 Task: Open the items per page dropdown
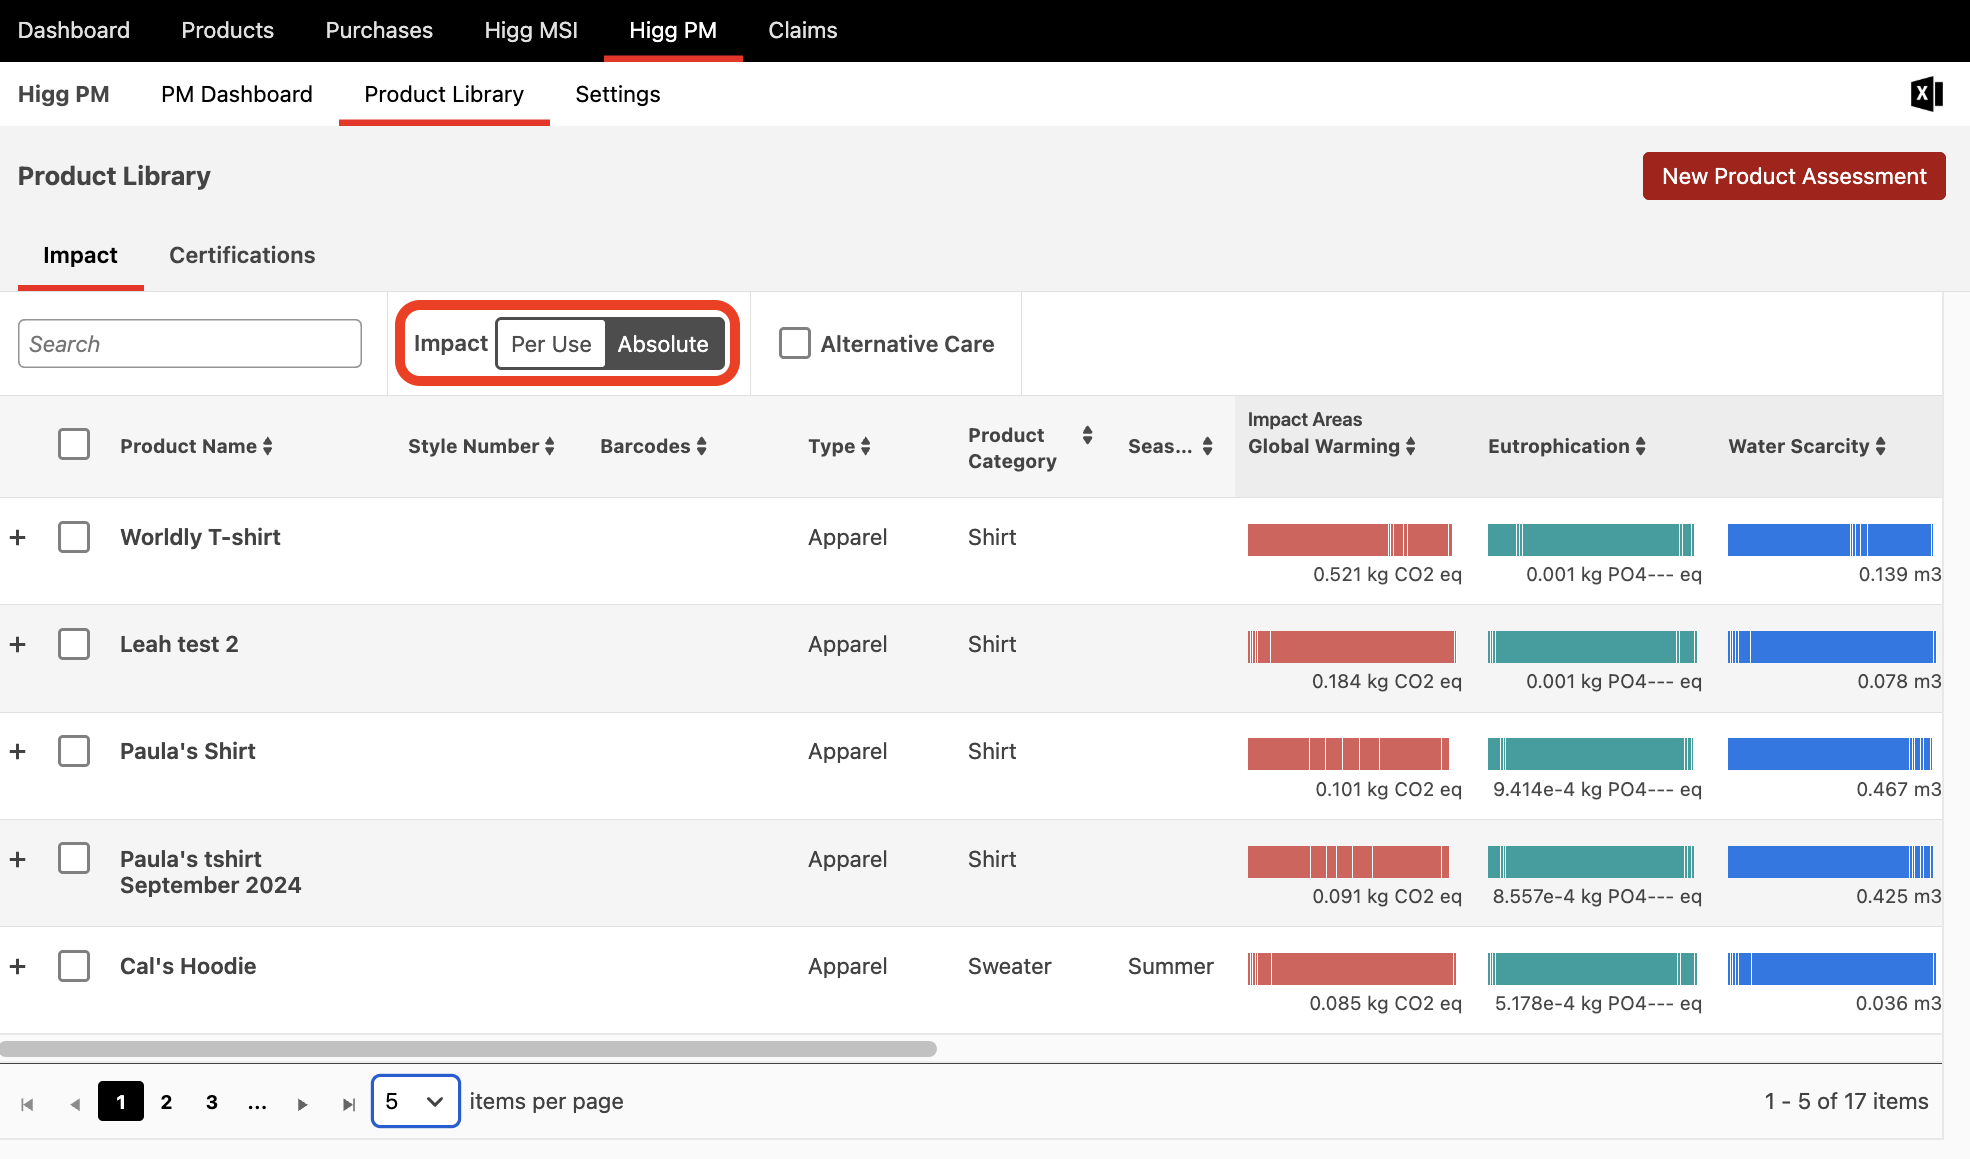[x=415, y=1101]
